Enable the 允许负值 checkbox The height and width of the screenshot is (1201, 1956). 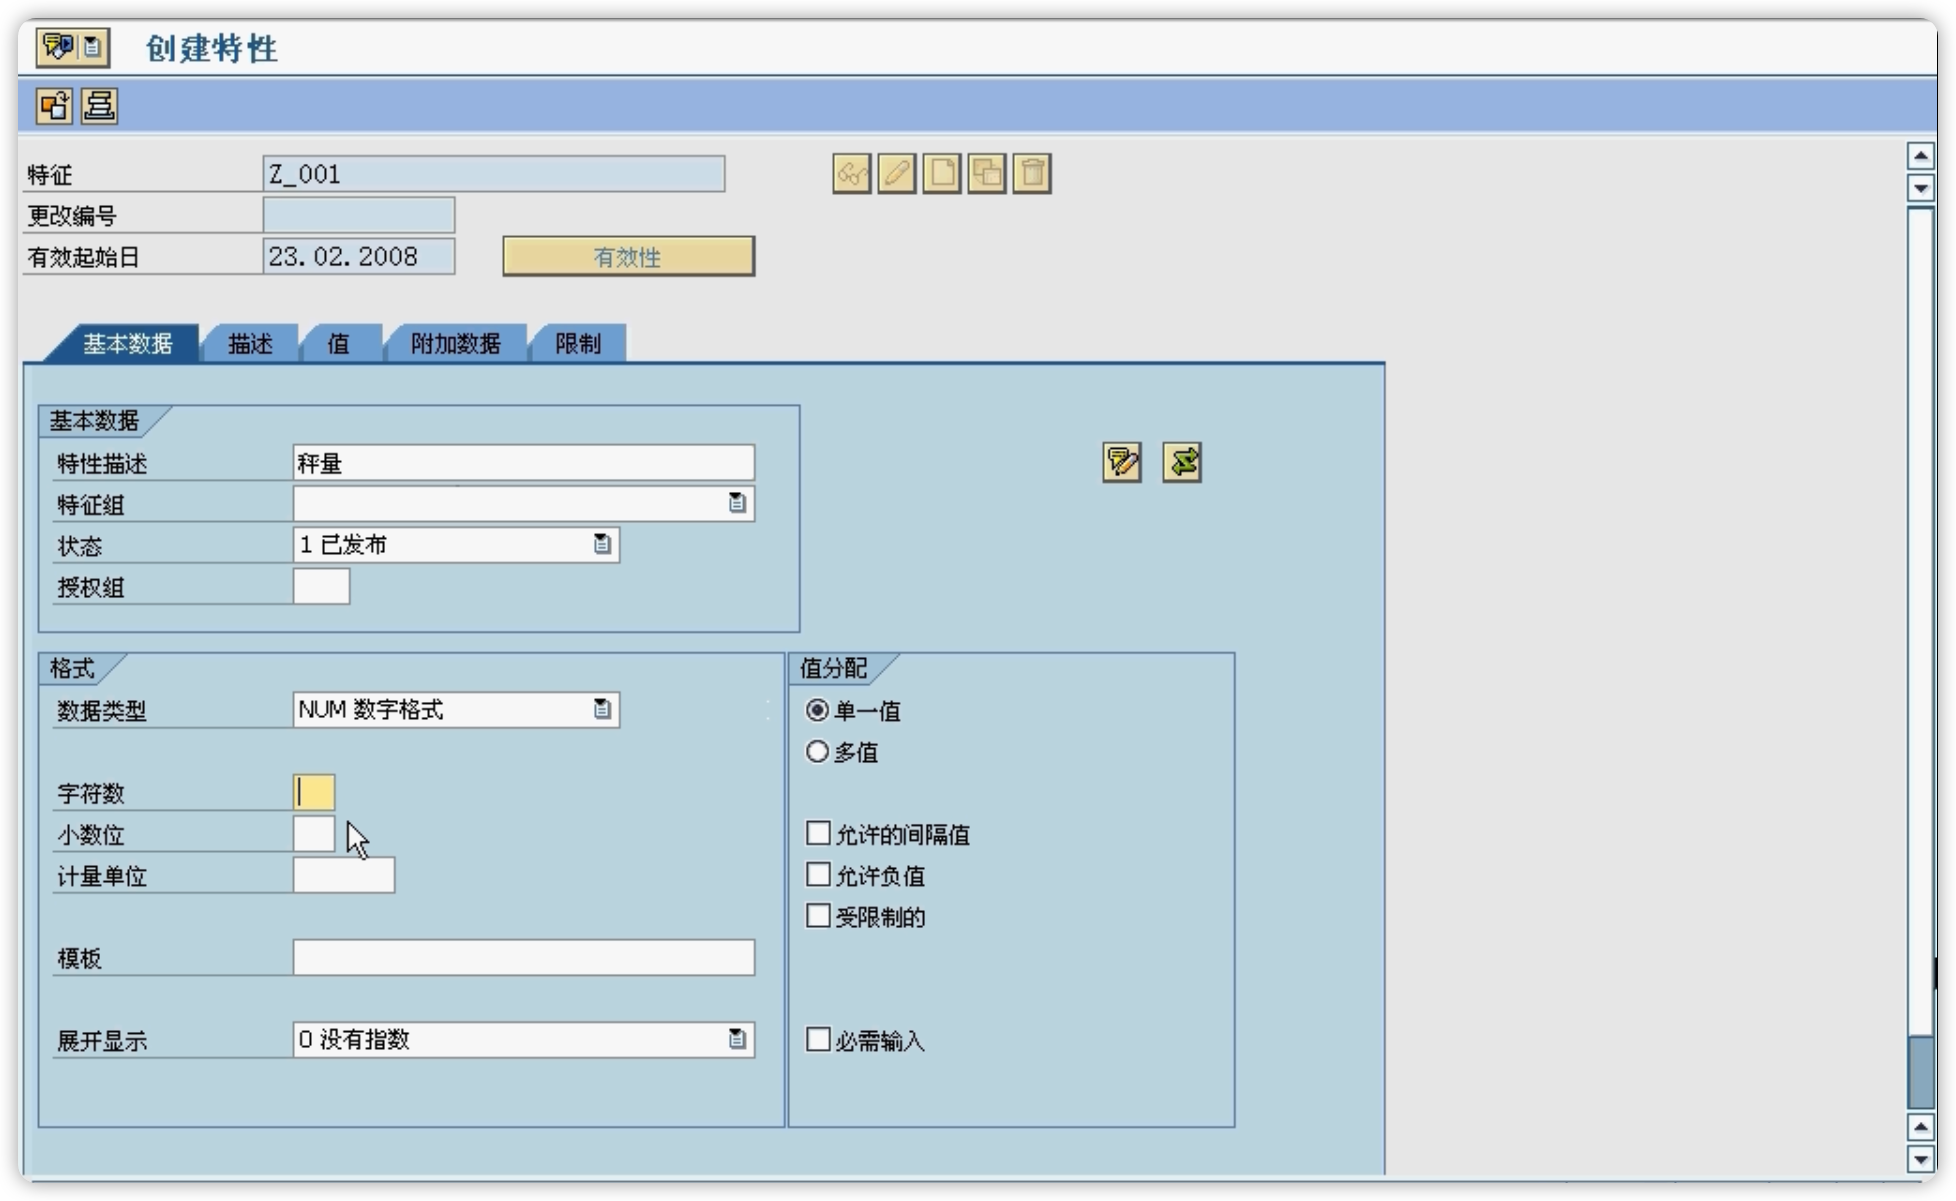[x=818, y=875]
